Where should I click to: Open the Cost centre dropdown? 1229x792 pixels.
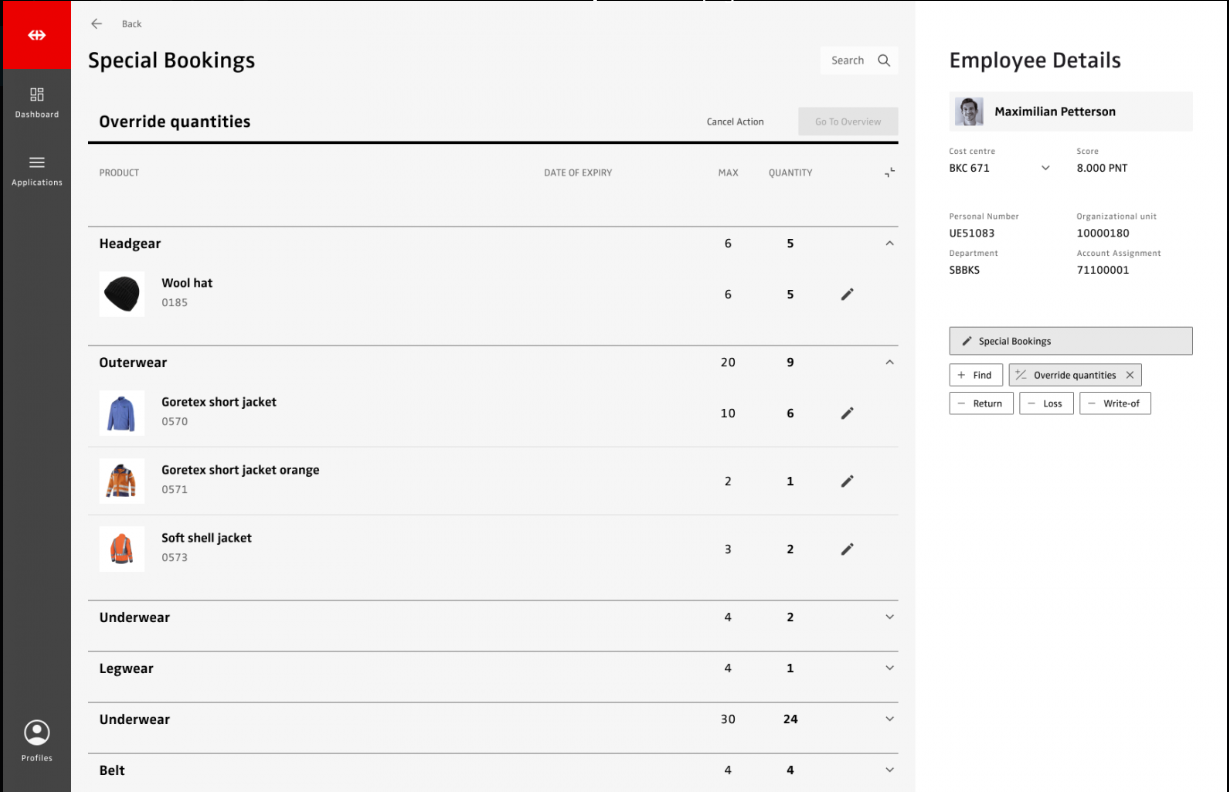click(x=1046, y=168)
